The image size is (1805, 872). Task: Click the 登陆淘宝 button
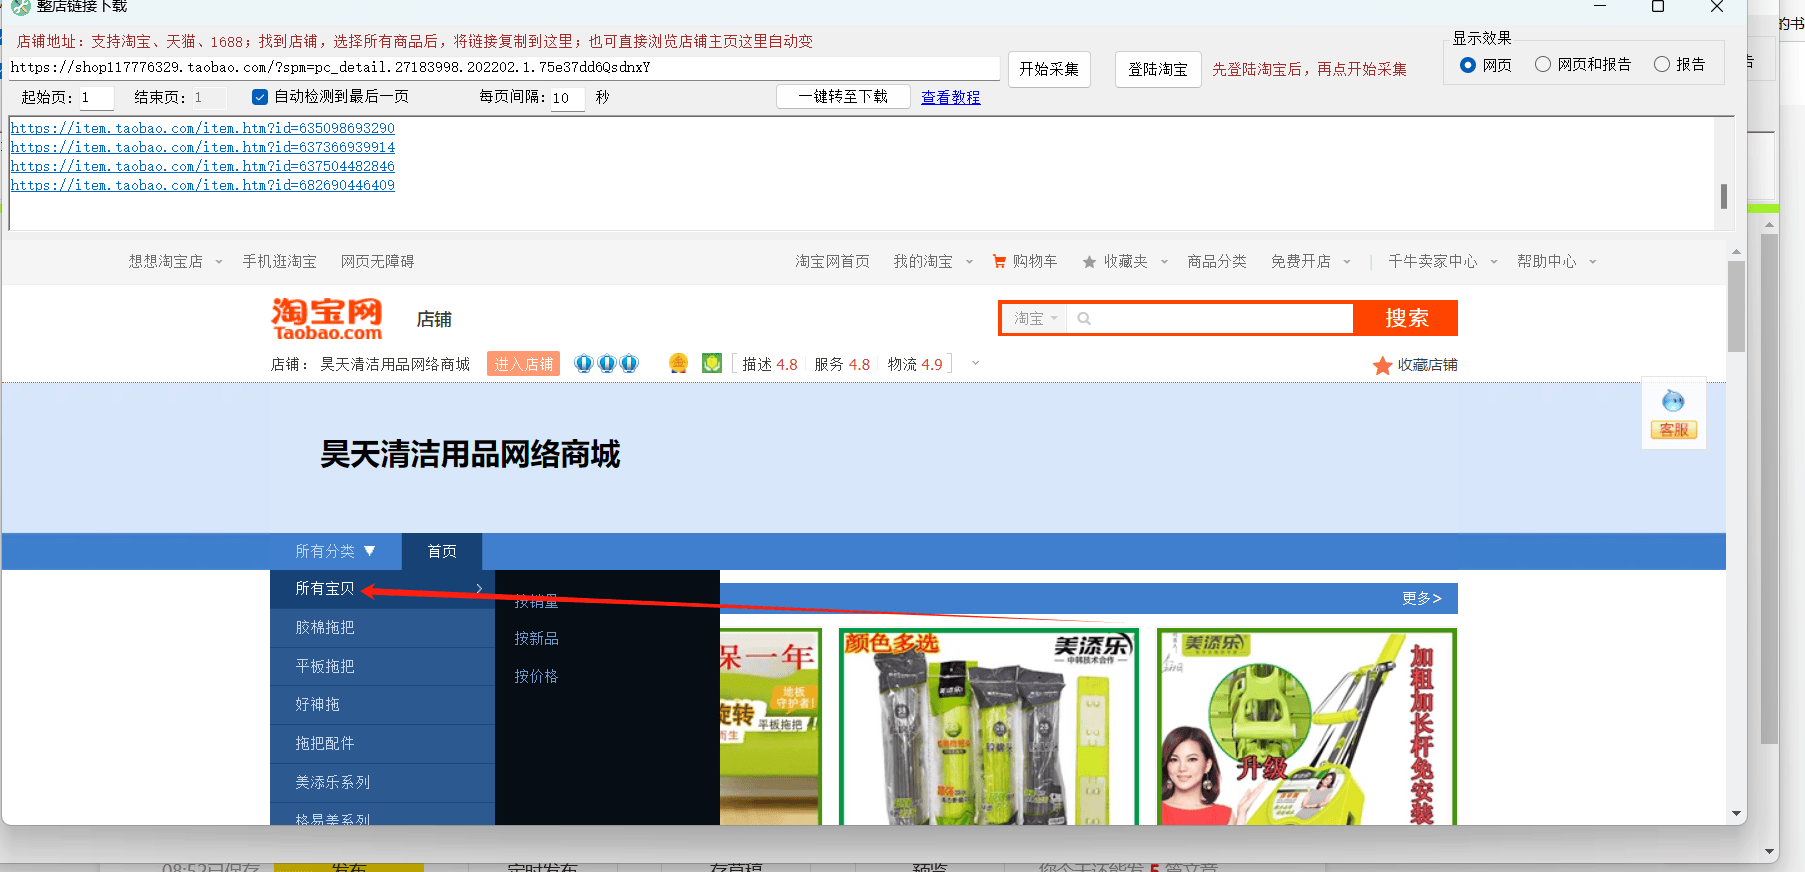tap(1158, 69)
